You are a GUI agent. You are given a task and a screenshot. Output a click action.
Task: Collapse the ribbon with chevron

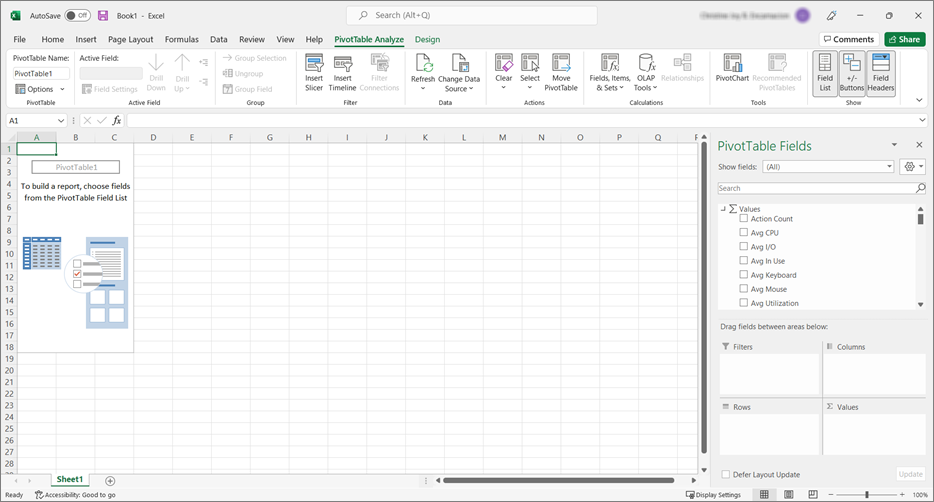919,100
